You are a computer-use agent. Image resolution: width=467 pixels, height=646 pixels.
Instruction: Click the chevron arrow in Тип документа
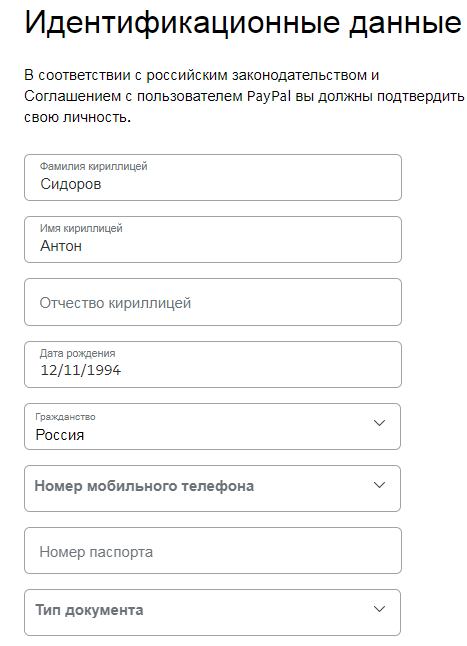pyautogui.click(x=379, y=609)
